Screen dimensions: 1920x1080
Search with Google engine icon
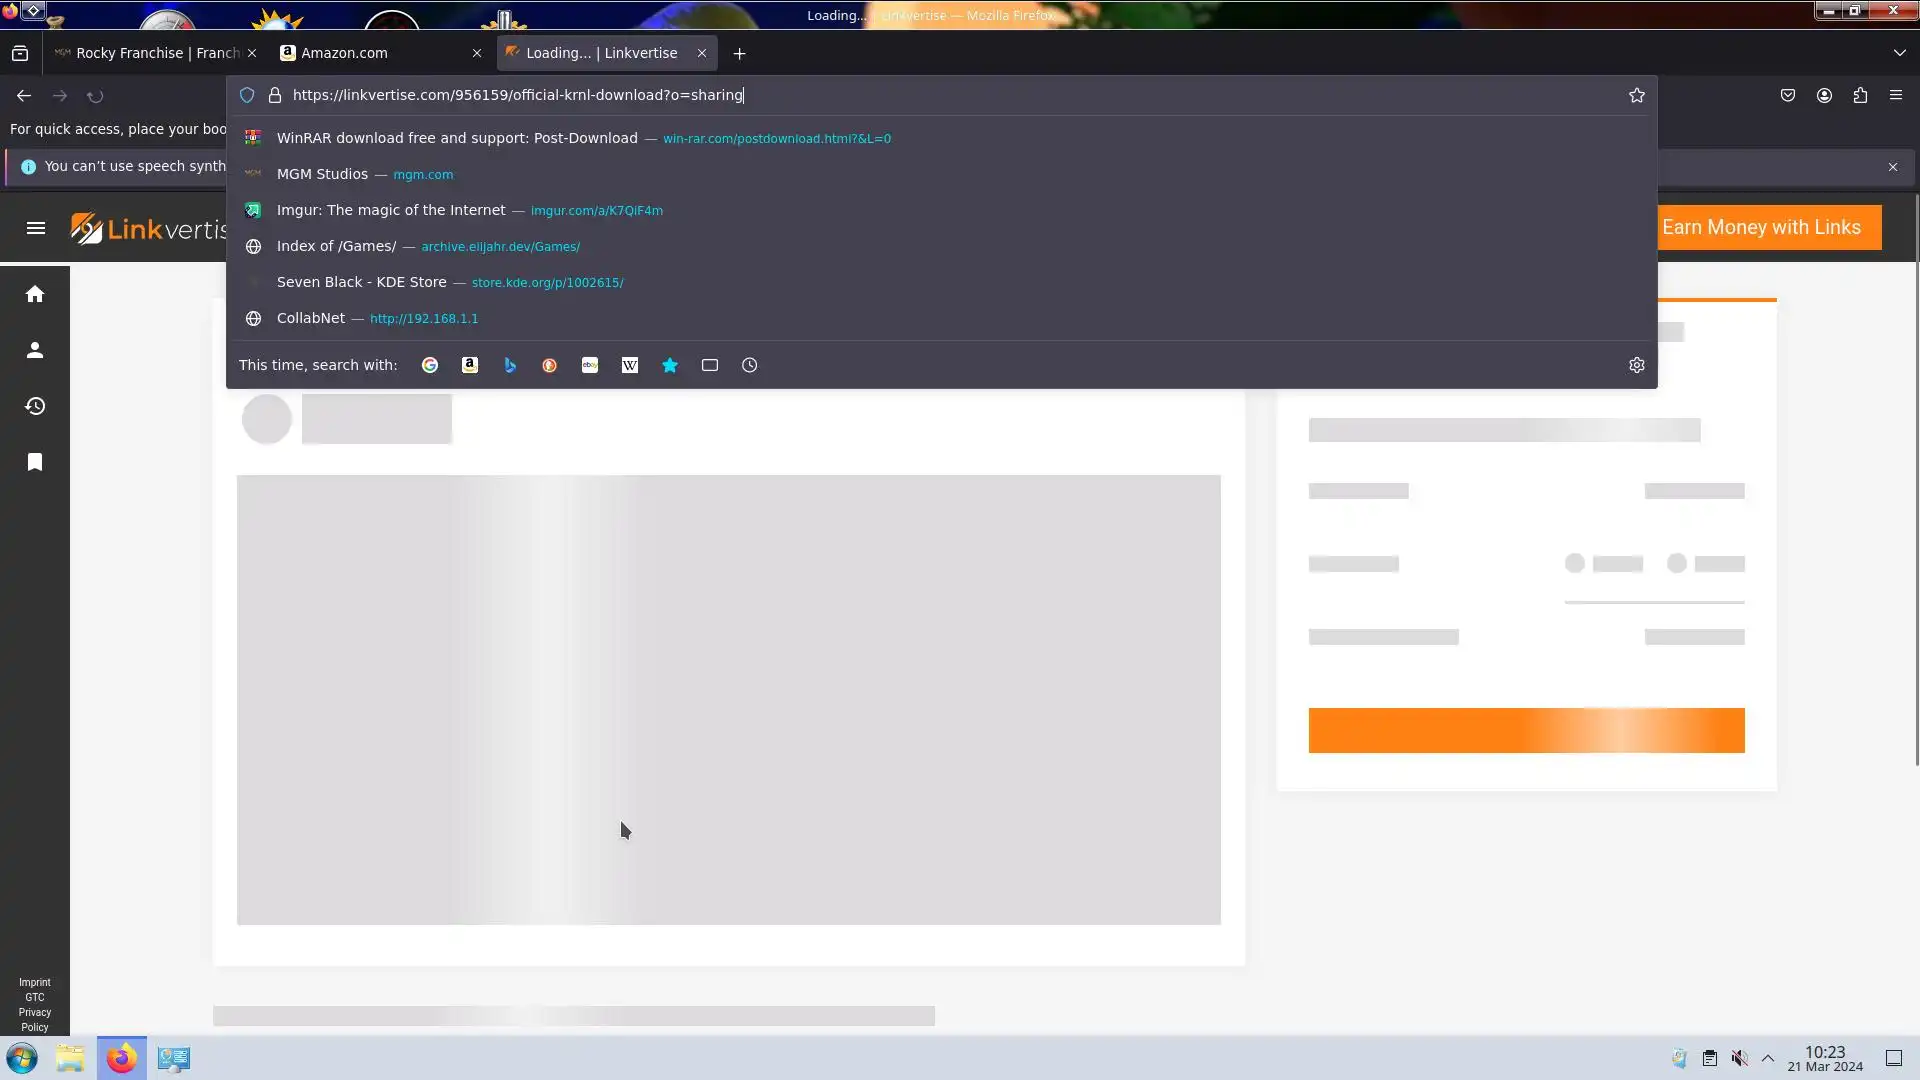(x=430, y=365)
